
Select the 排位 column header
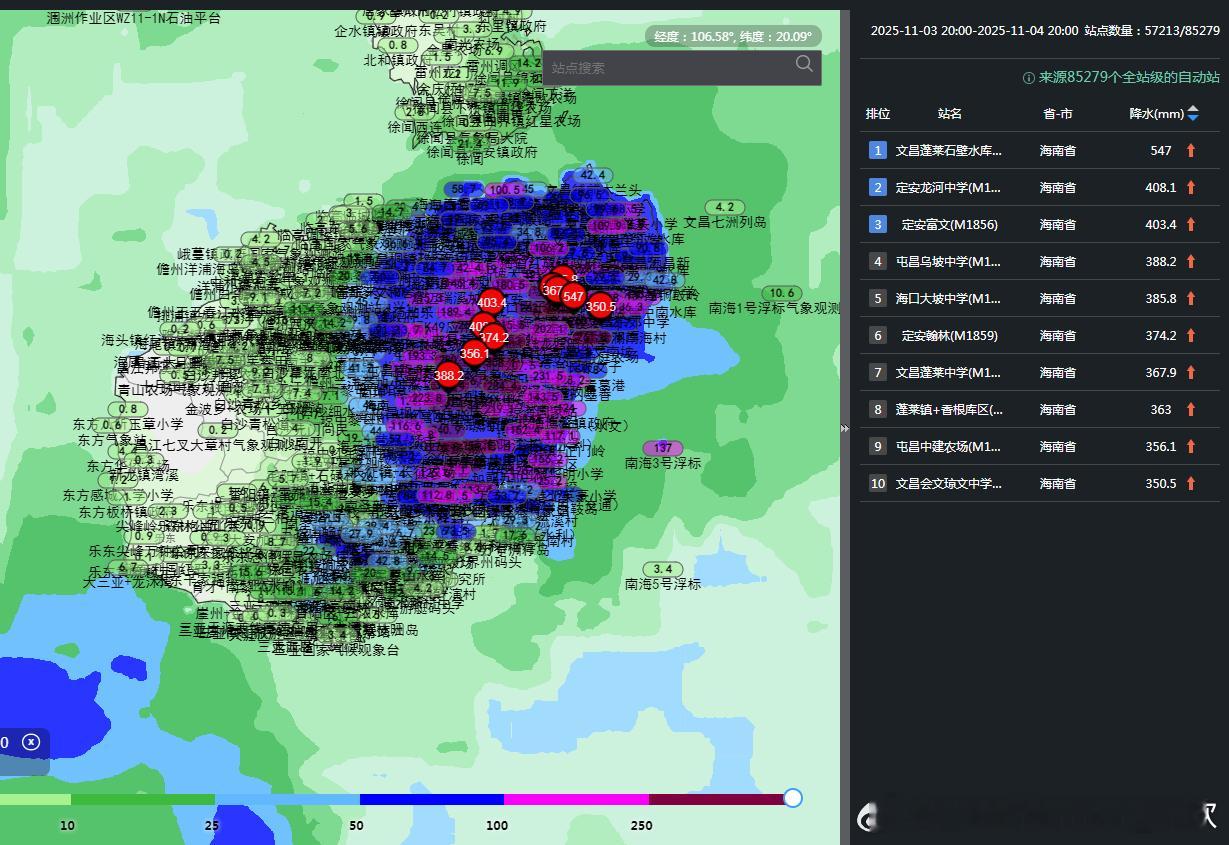877,114
